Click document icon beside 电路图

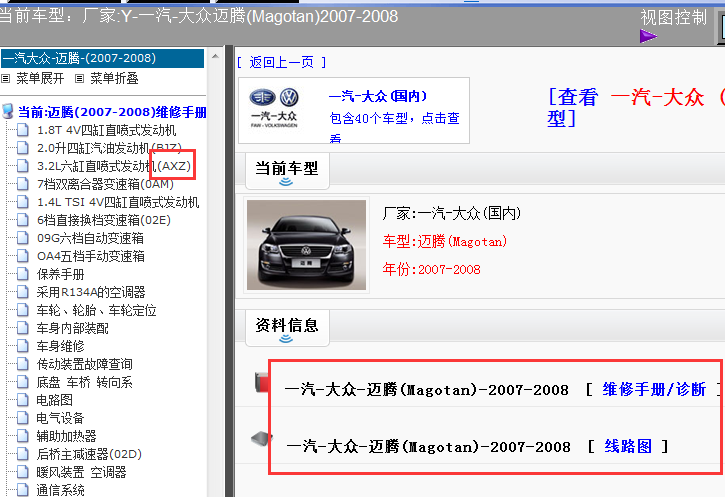click(23, 400)
